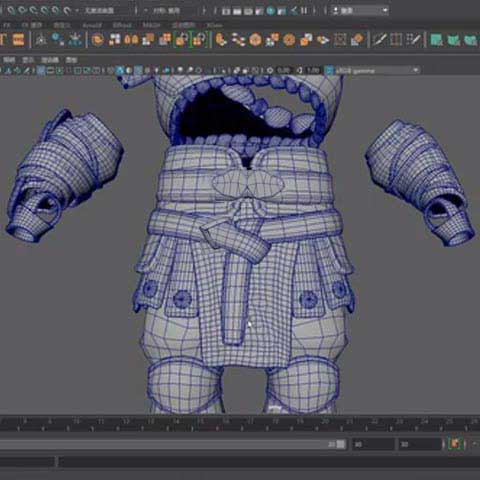The image size is (480, 480).
Task: Click the exposure value field 0.00
Action: [283, 70]
